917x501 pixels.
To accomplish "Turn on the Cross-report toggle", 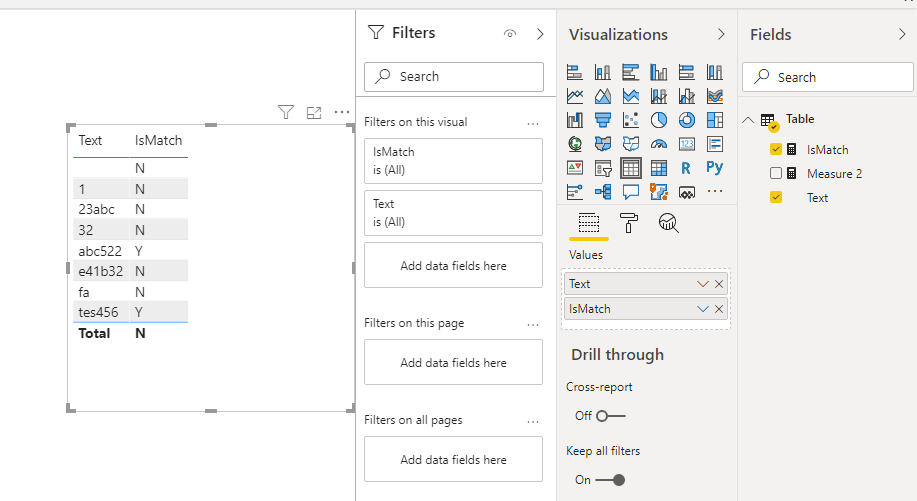I will [611, 416].
